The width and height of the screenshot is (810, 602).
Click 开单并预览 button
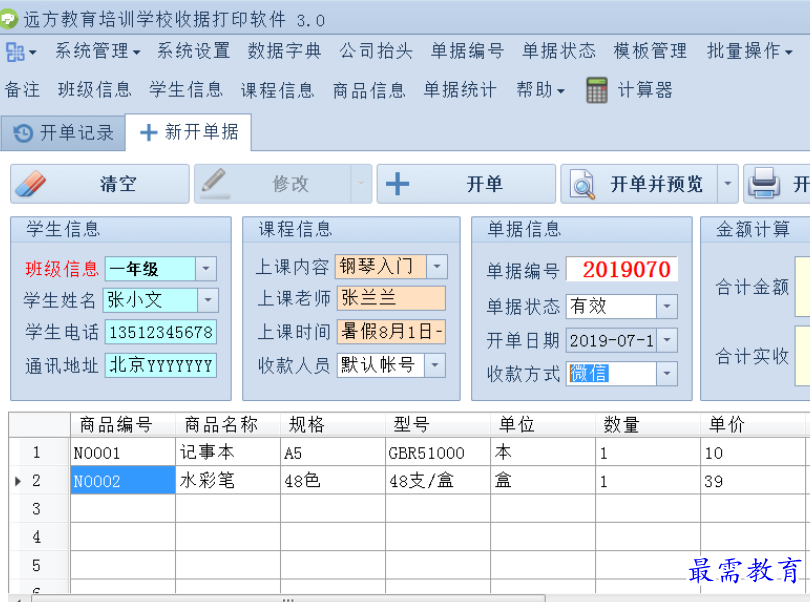[x=639, y=184]
